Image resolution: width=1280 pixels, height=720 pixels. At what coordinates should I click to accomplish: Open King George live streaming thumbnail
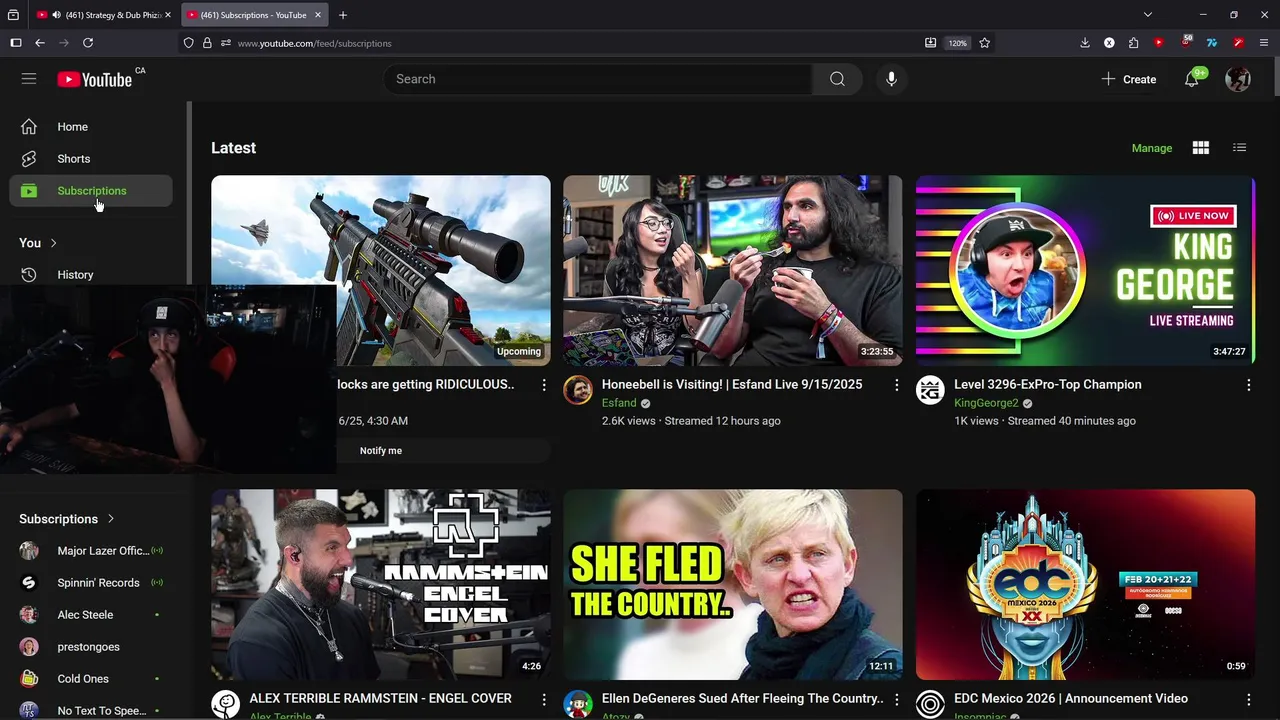(1085, 271)
